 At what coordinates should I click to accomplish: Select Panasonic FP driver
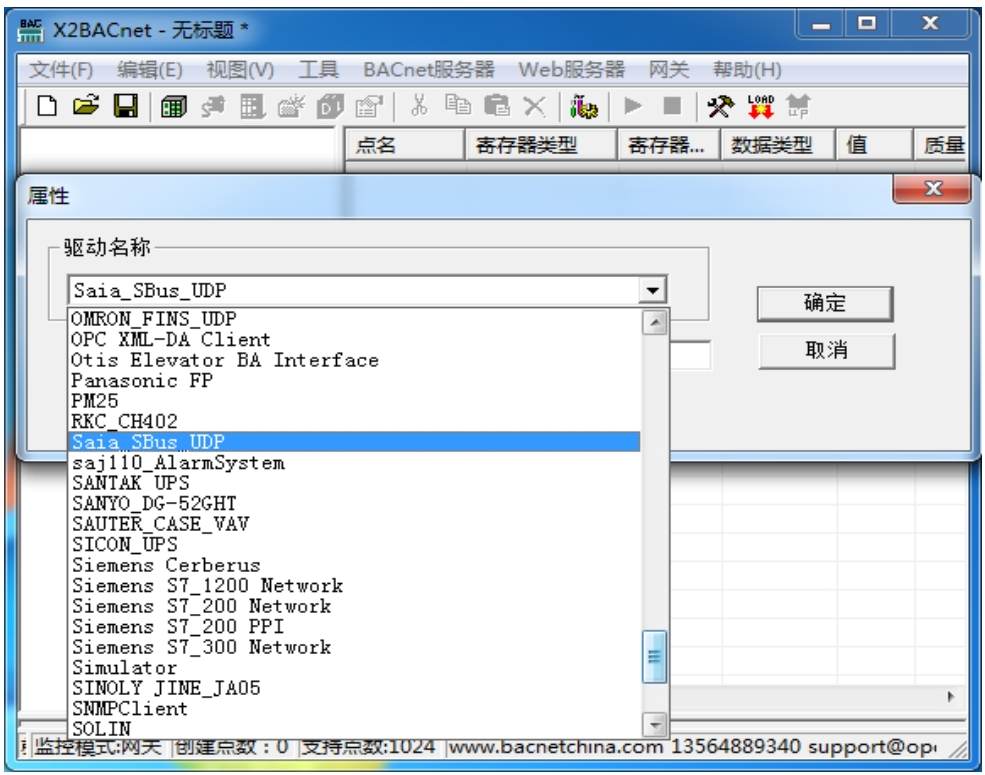tap(354, 380)
